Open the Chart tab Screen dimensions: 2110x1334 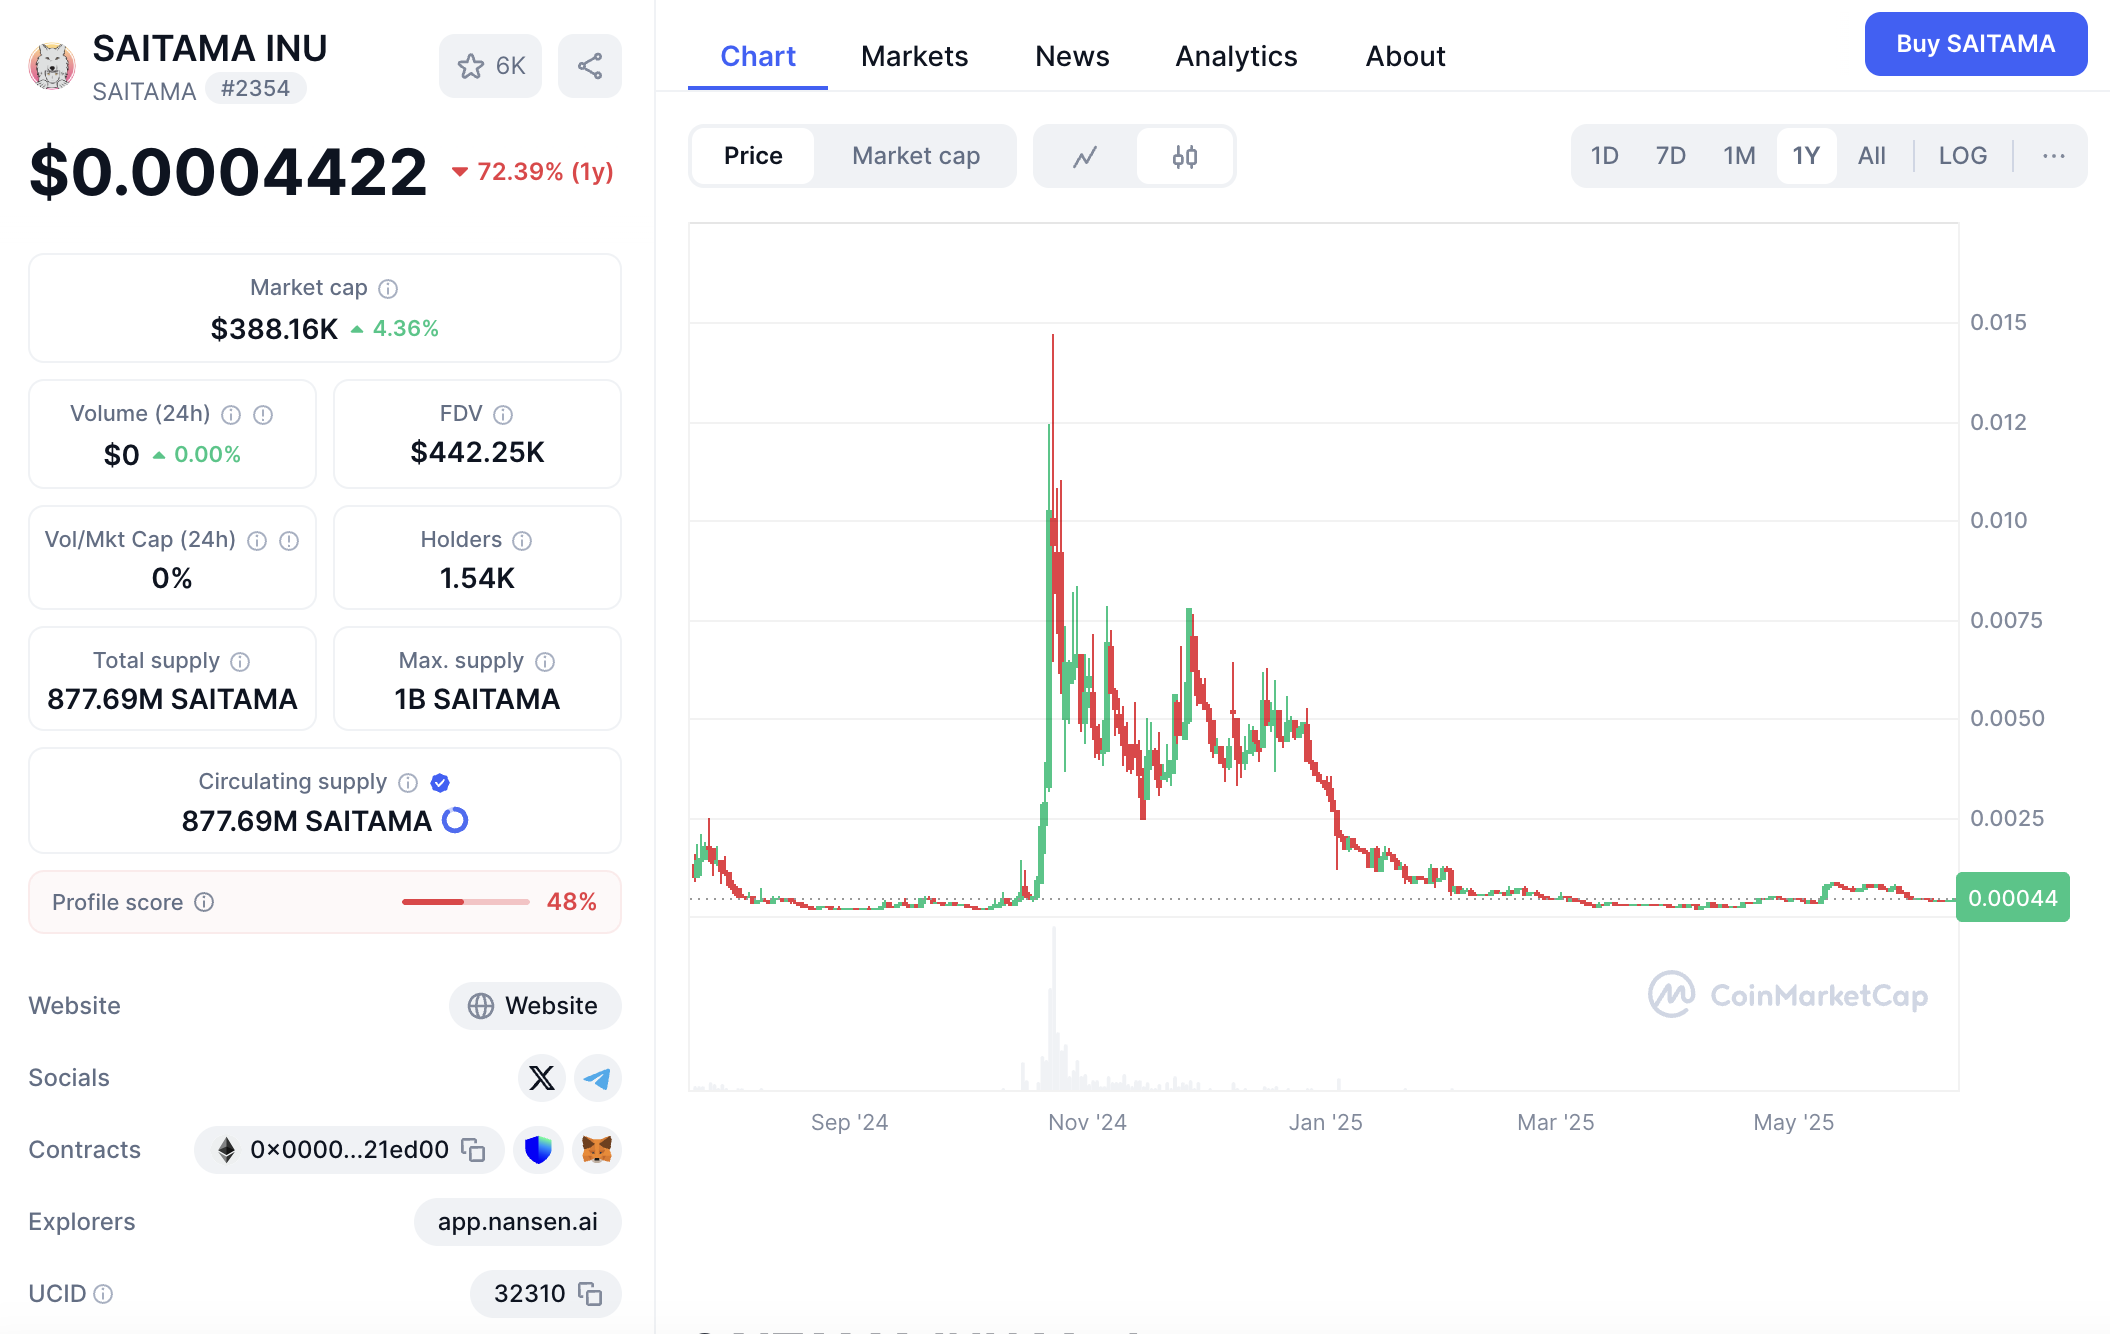pyautogui.click(x=758, y=56)
